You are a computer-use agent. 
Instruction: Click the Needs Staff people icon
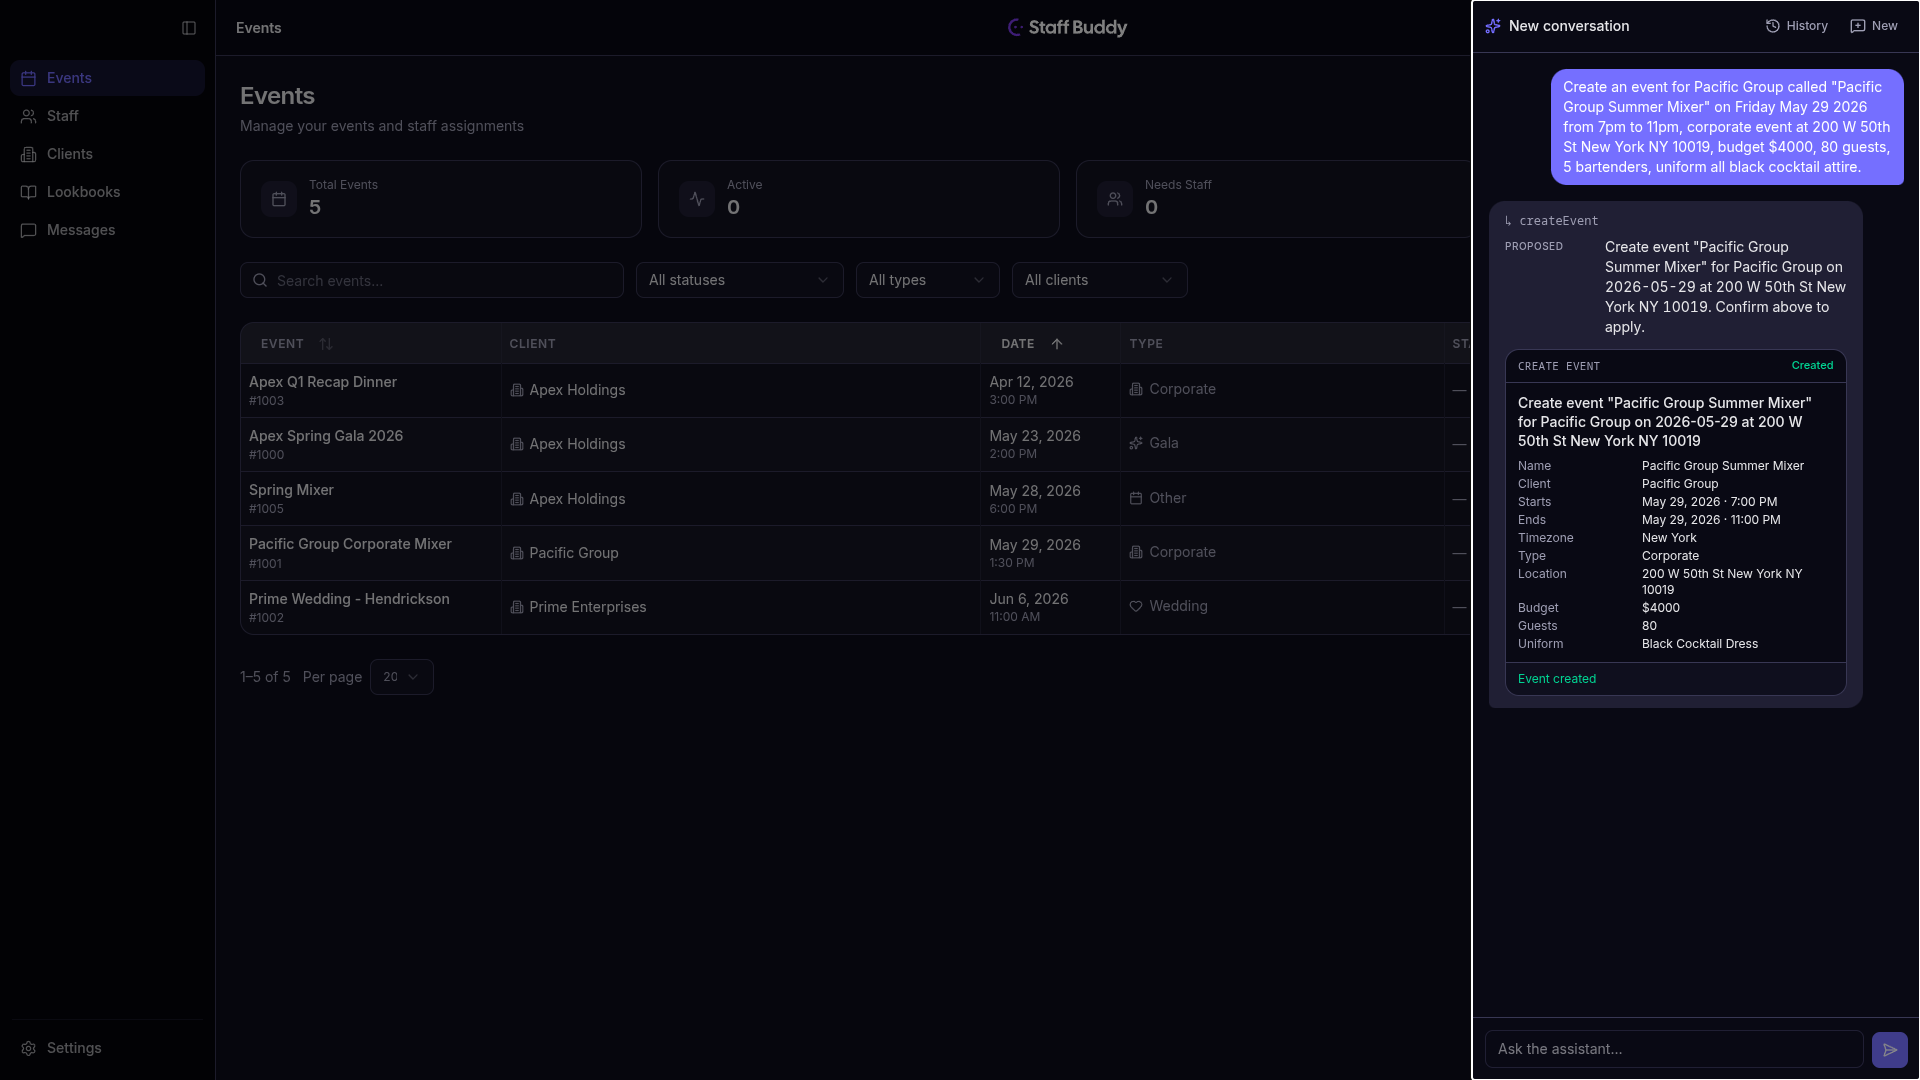(1115, 199)
